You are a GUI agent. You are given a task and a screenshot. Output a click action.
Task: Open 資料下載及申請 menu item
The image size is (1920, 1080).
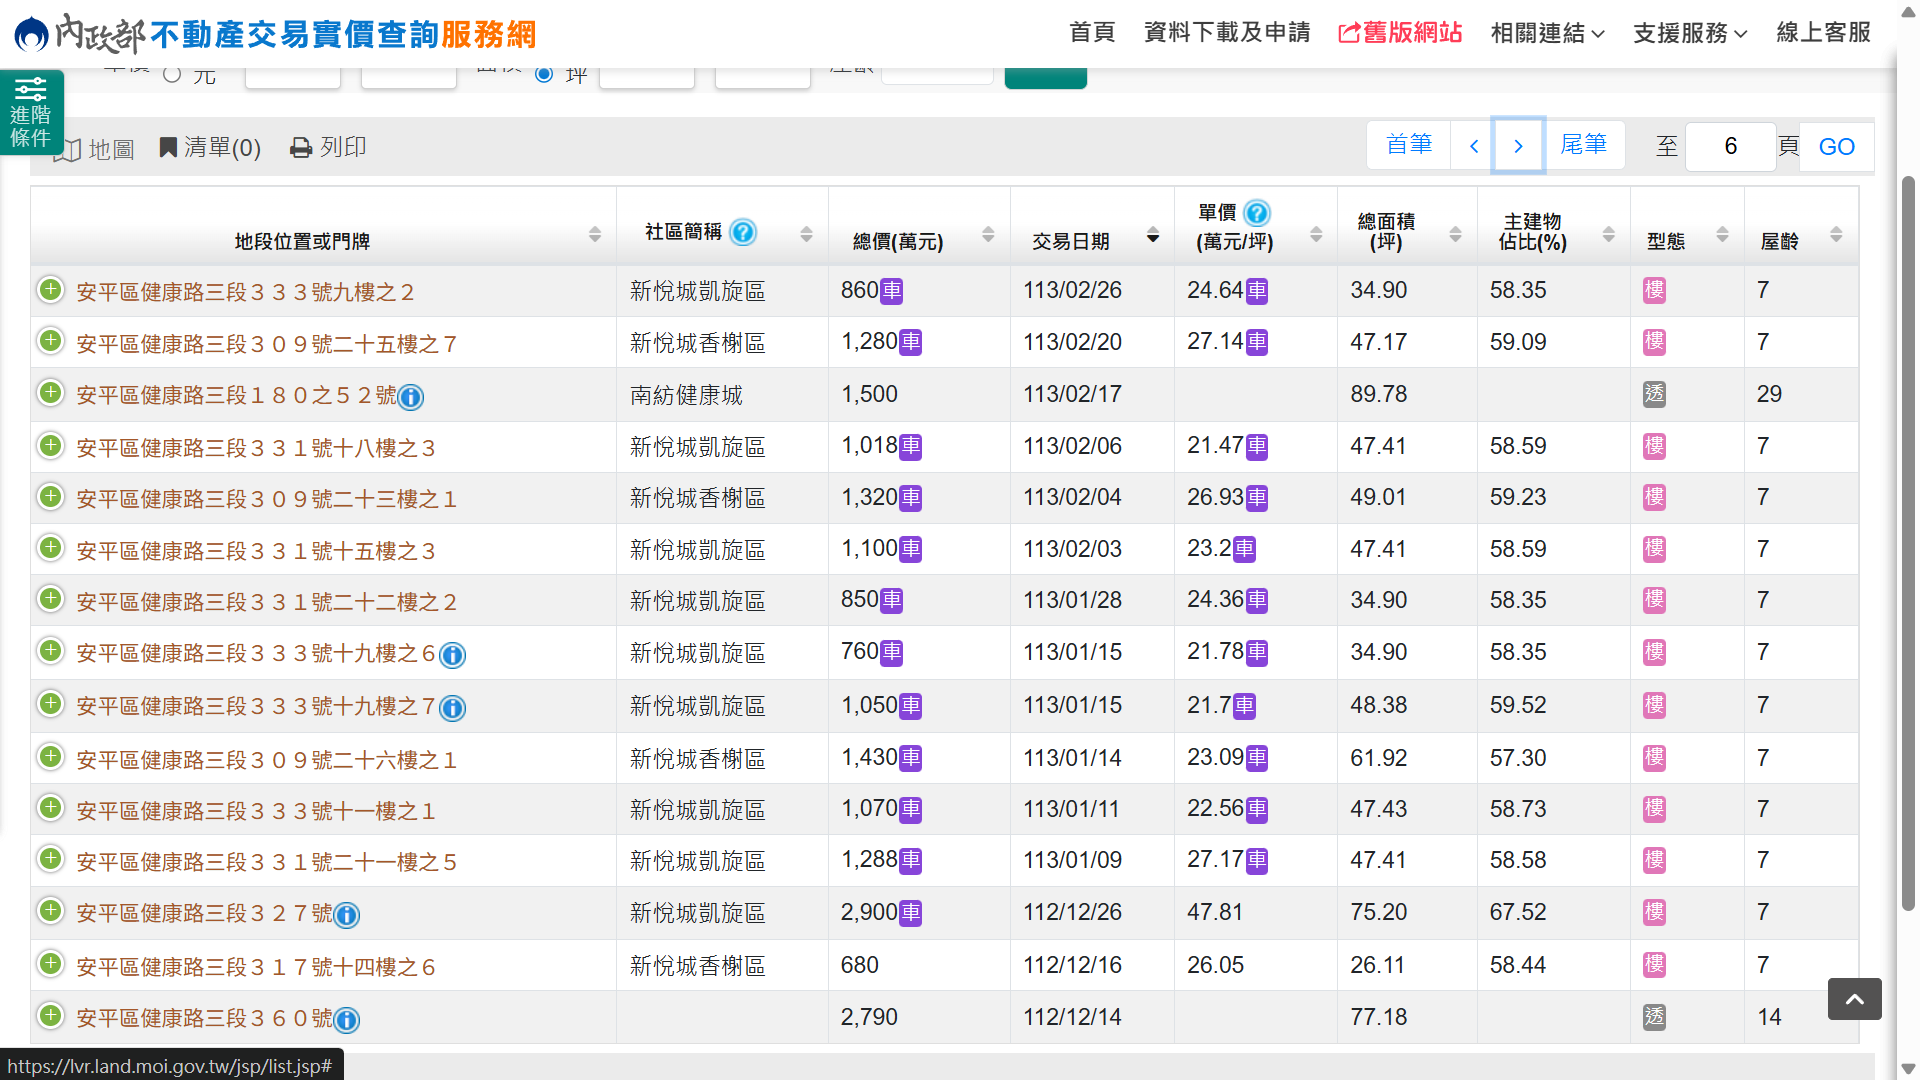[1227, 33]
